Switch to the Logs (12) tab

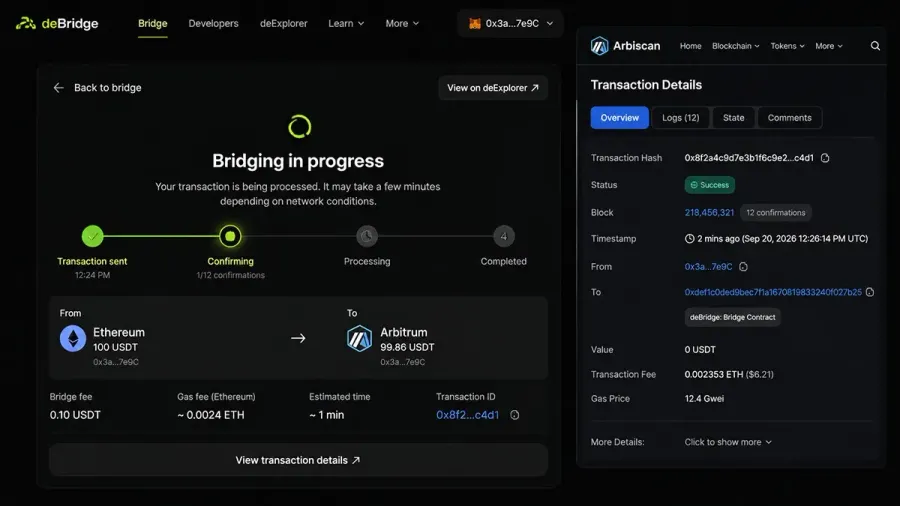coord(681,118)
